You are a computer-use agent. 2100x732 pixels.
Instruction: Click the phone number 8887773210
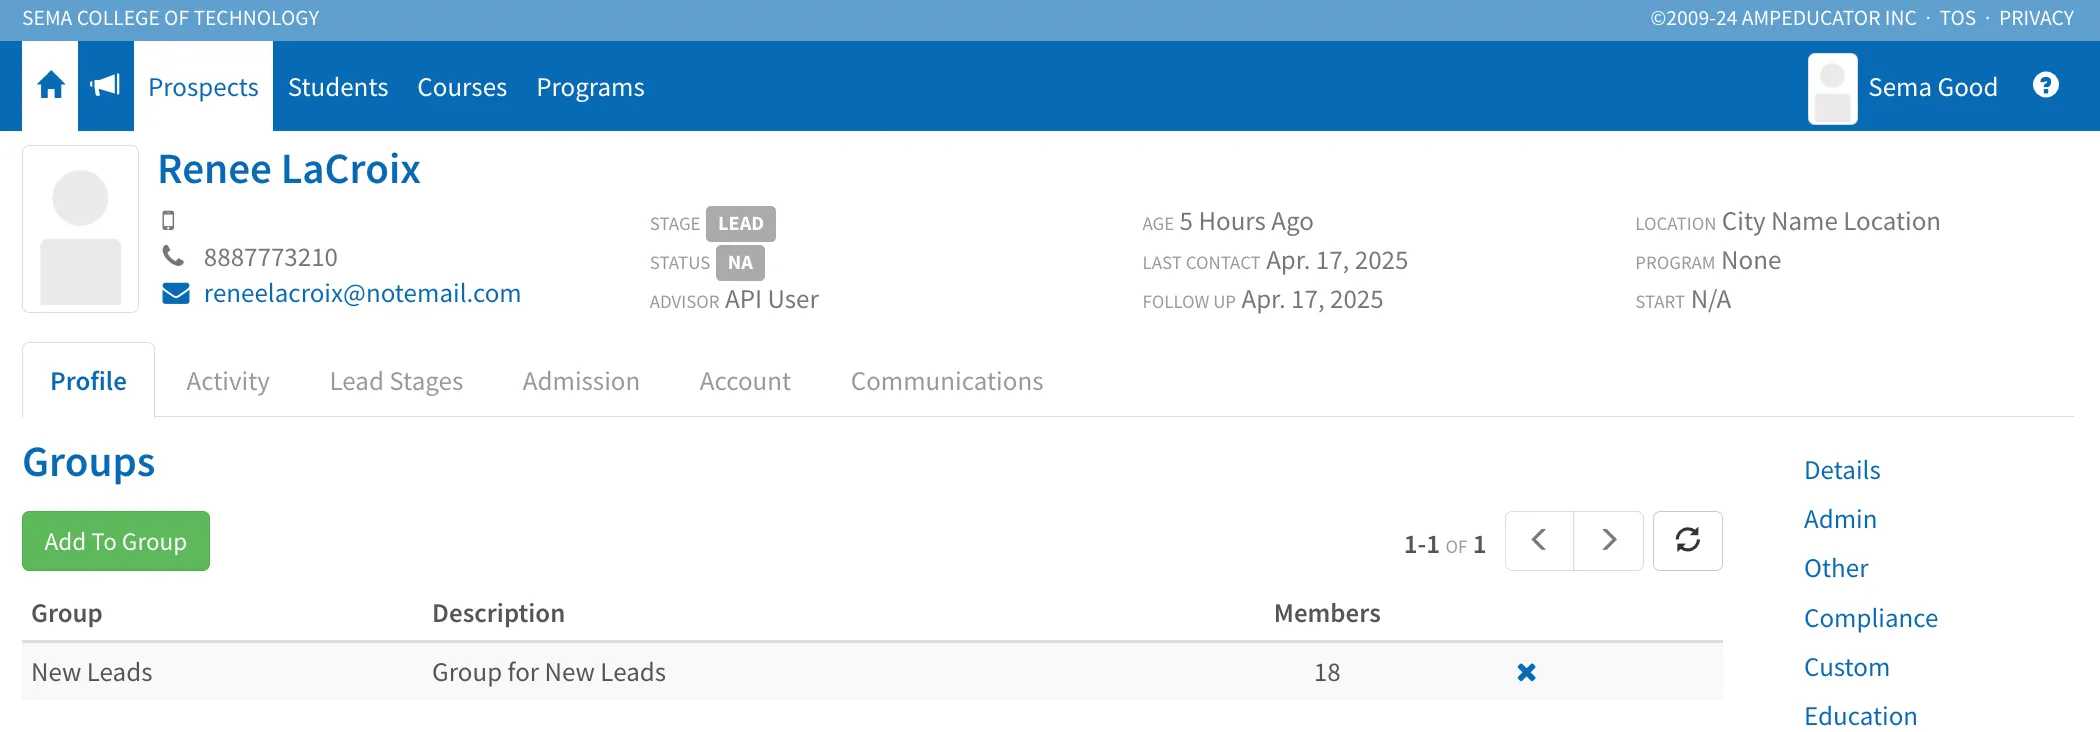pos(271,257)
